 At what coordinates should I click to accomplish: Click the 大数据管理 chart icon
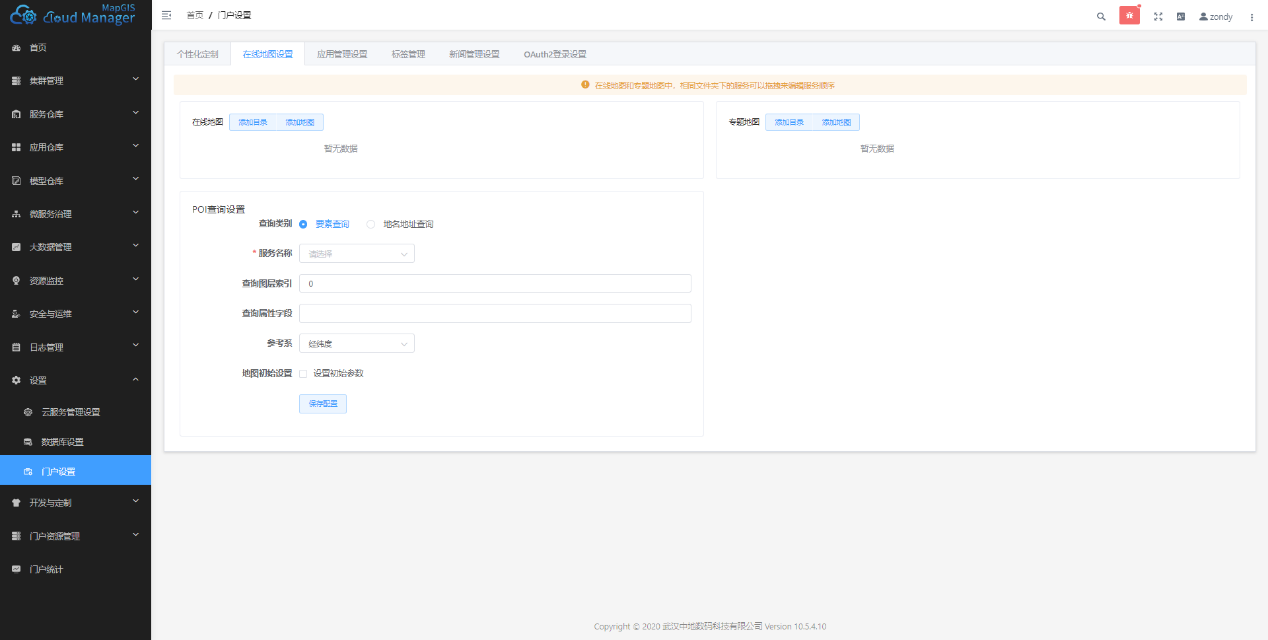coord(16,247)
